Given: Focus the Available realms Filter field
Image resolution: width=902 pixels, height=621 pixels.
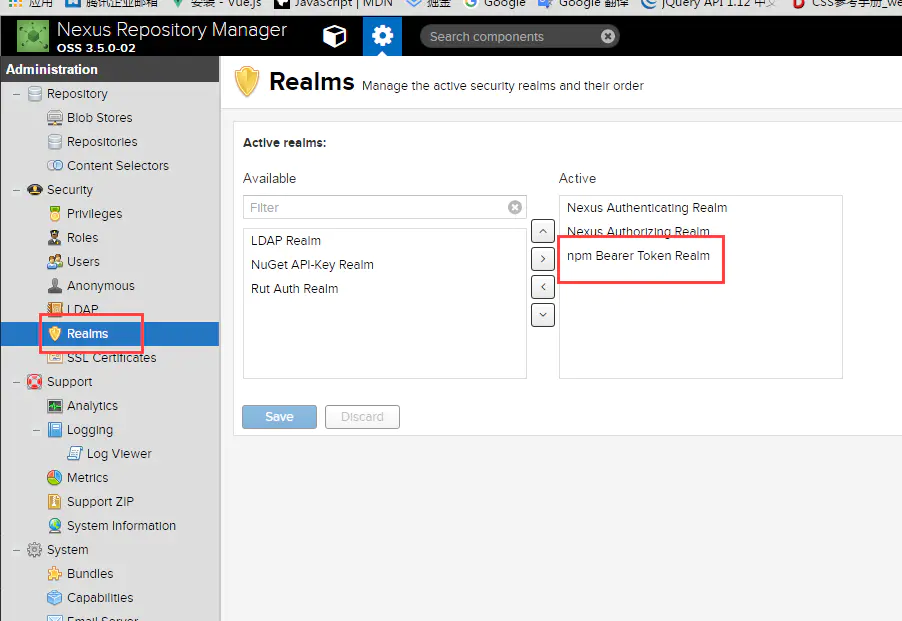Looking at the screenshot, I should (374, 208).
